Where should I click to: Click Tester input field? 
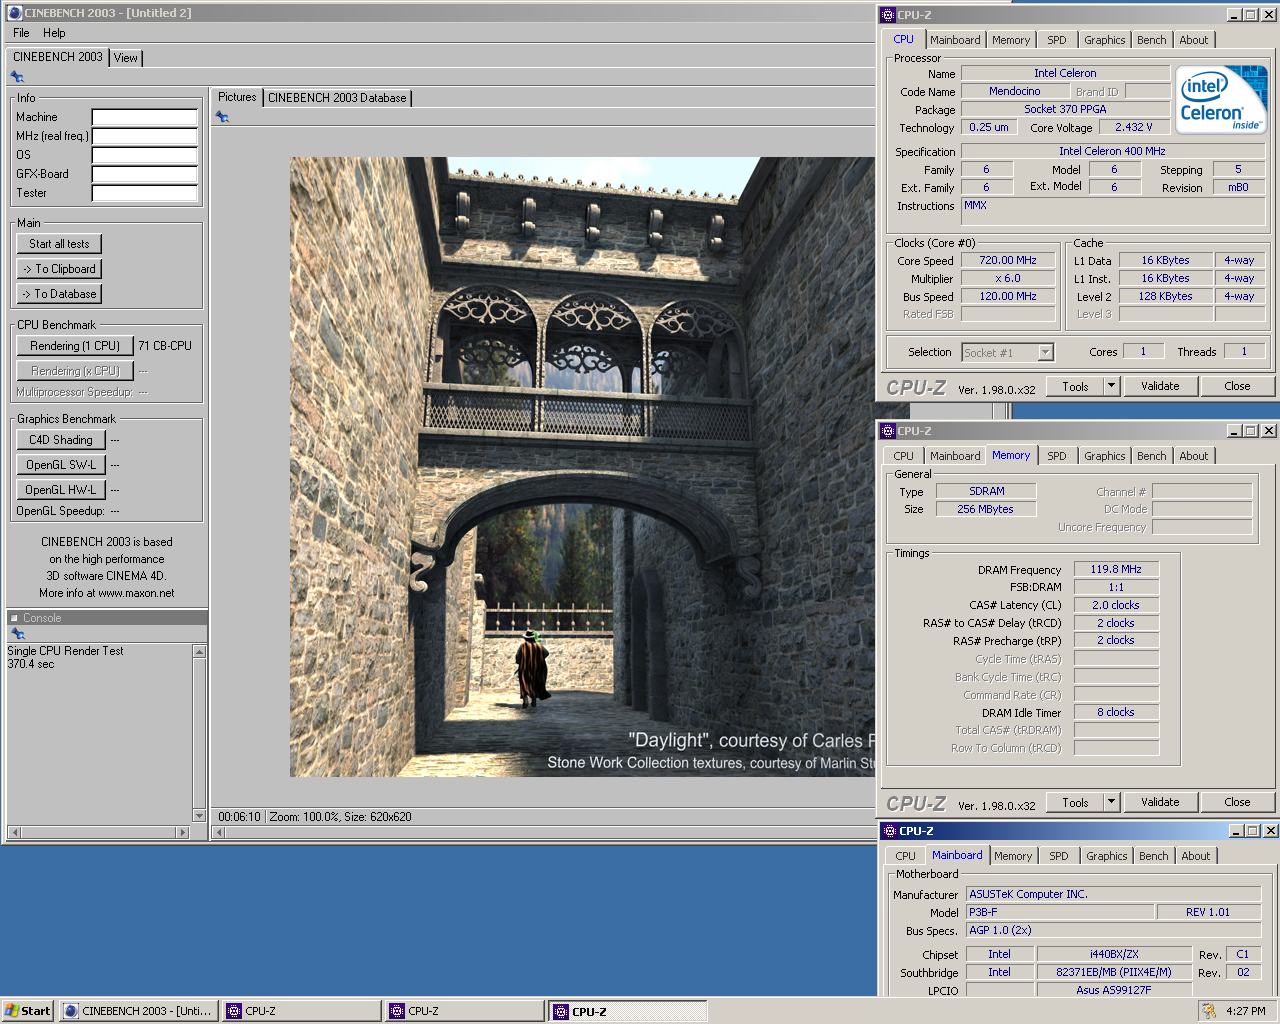(145, 193)
